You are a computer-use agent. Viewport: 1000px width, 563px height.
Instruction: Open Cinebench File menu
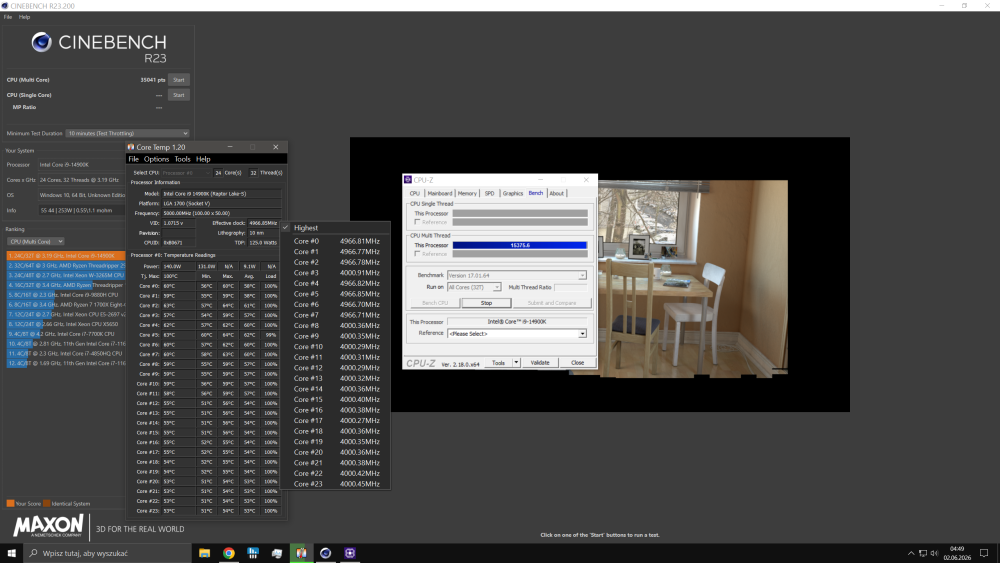point(8,17)
